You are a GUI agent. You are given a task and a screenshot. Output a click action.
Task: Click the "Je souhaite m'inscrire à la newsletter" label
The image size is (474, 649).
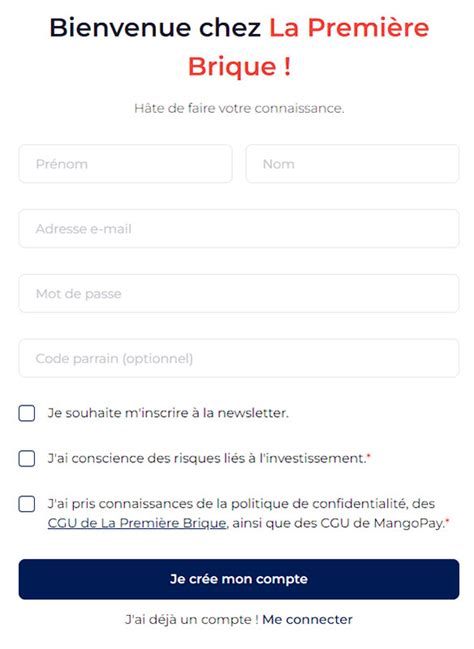coord(168,413)
